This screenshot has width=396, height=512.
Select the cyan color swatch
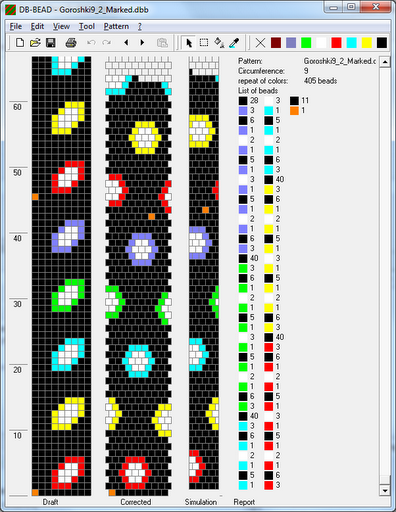(x=352, y=43)
